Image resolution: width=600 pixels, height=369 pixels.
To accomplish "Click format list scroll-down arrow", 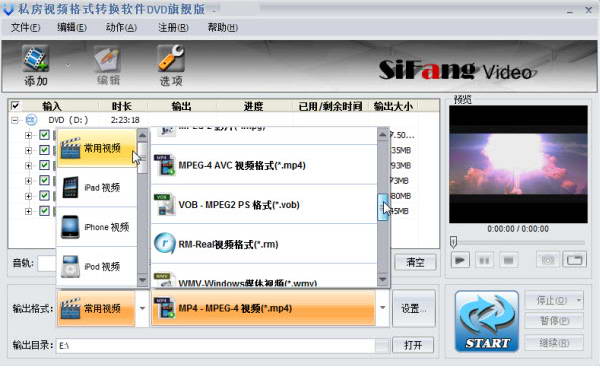I will [x=383, y=279].
